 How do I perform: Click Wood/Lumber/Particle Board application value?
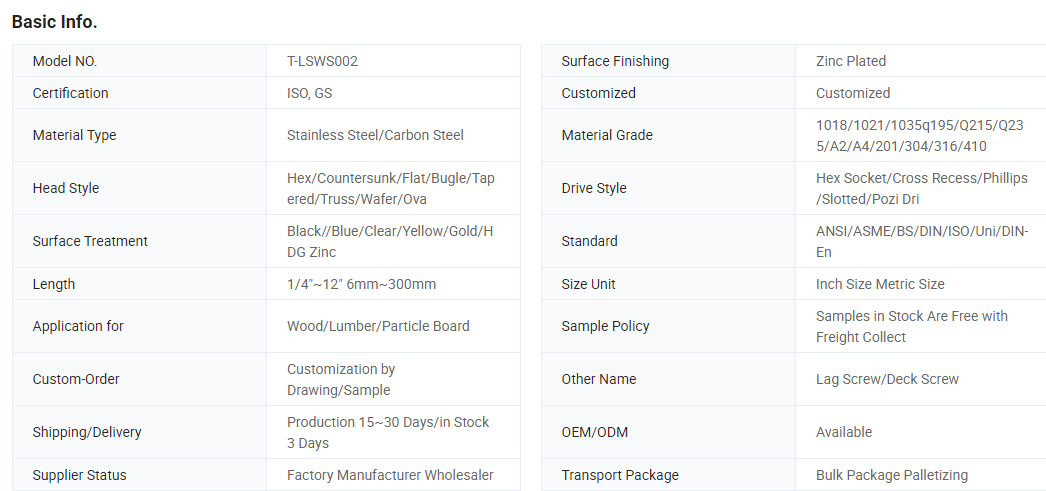pos(378,326)
